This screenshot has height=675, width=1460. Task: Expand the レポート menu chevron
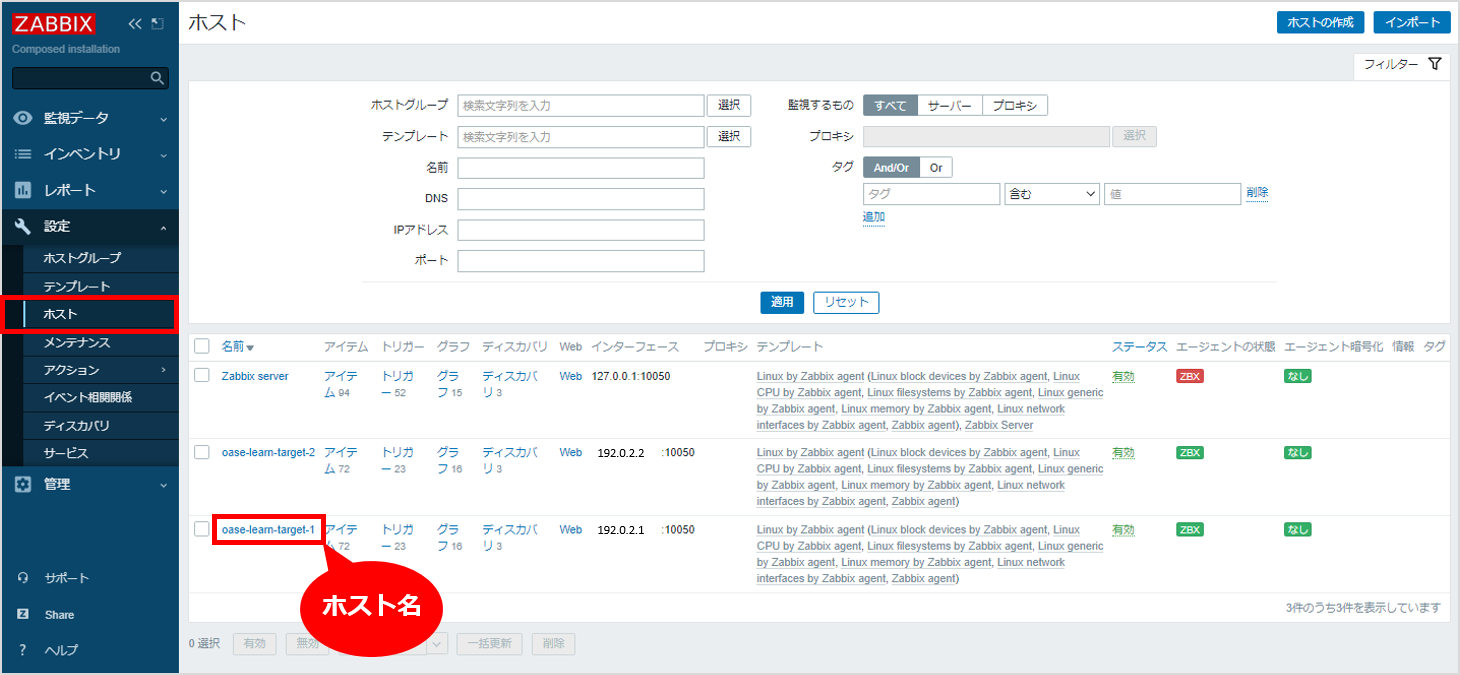[163, 191]
